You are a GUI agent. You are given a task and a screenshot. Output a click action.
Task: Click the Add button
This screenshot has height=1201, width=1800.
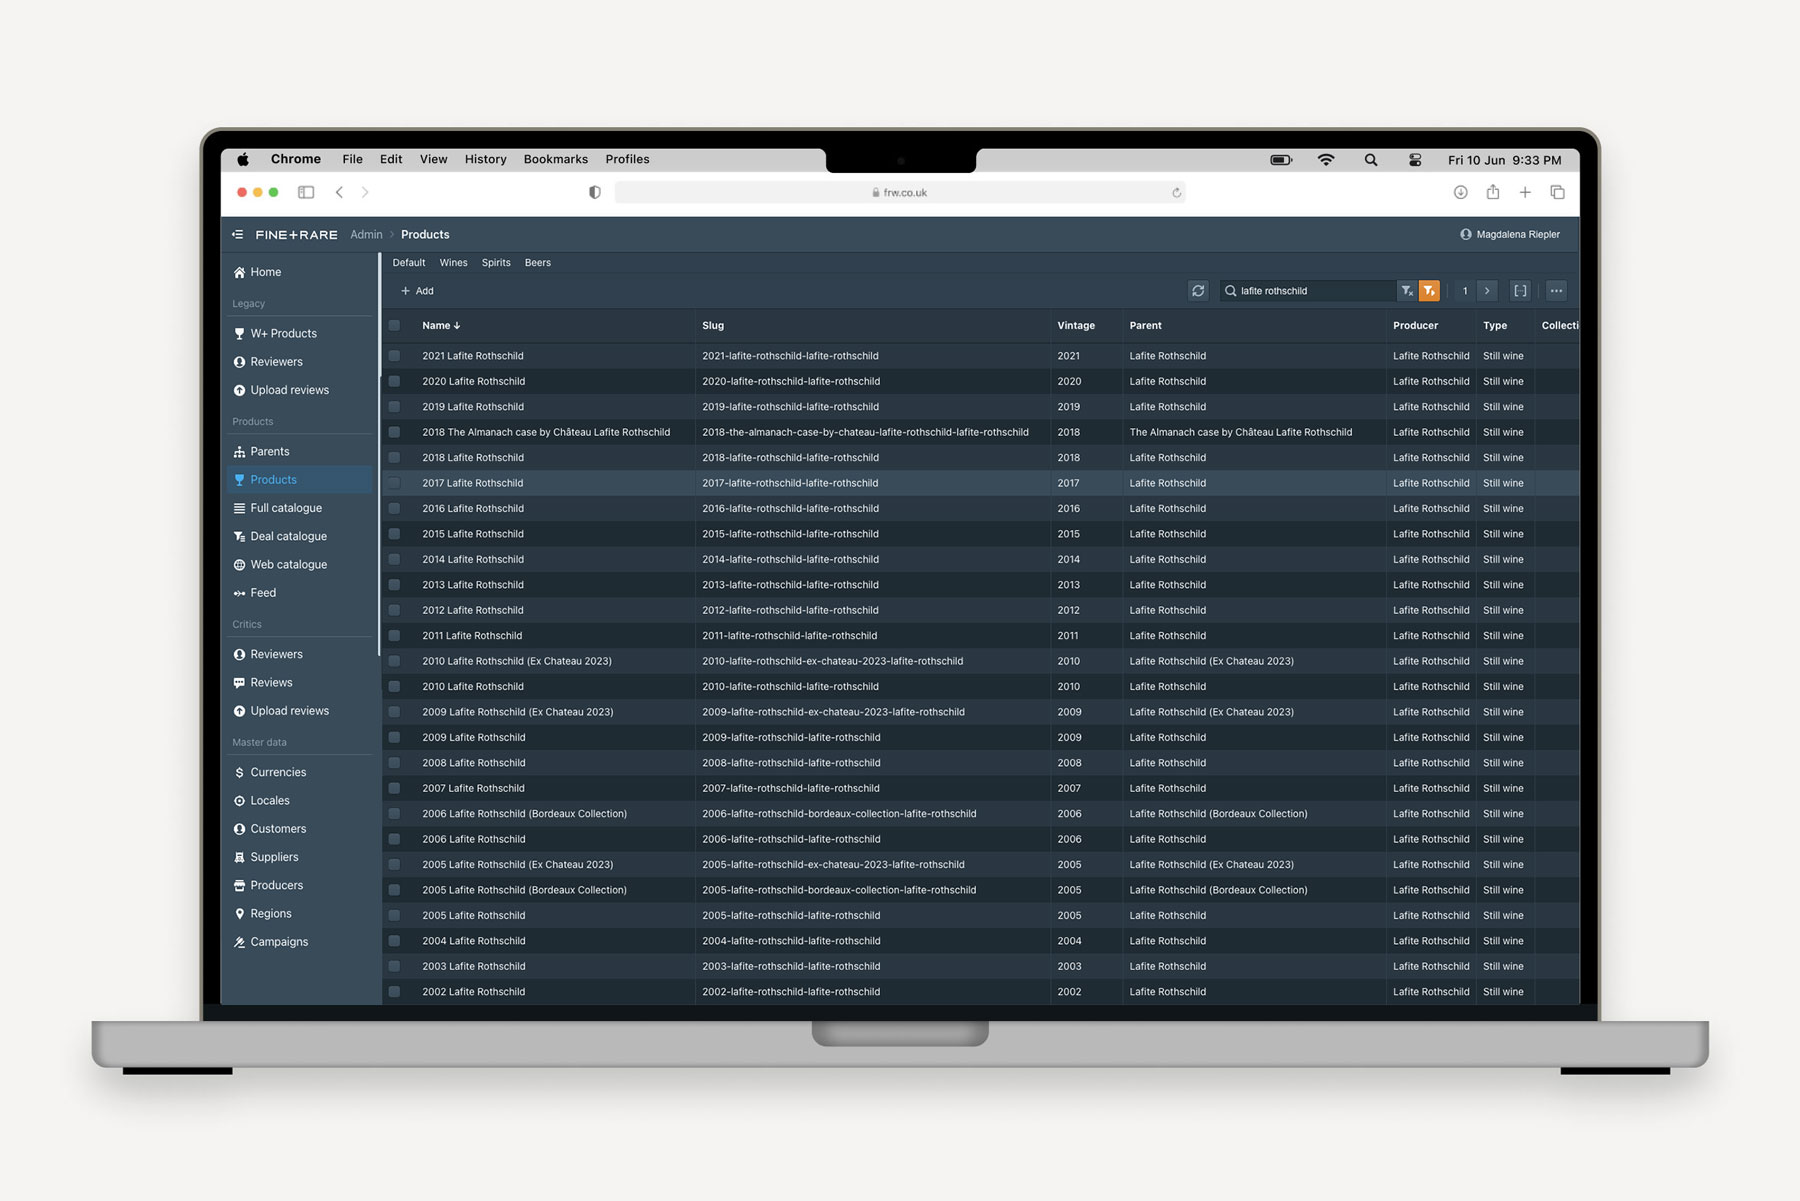tap(417, 291)
